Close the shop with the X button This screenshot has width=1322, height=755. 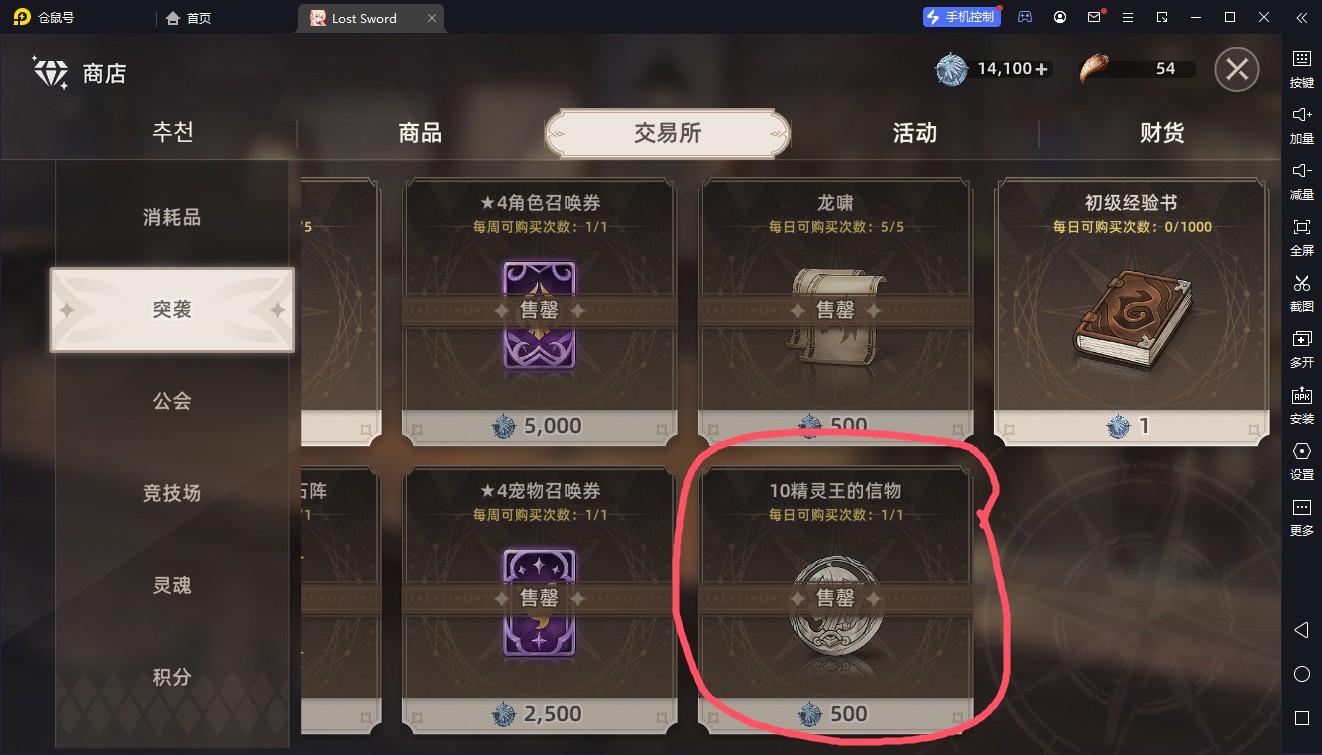1237,70
